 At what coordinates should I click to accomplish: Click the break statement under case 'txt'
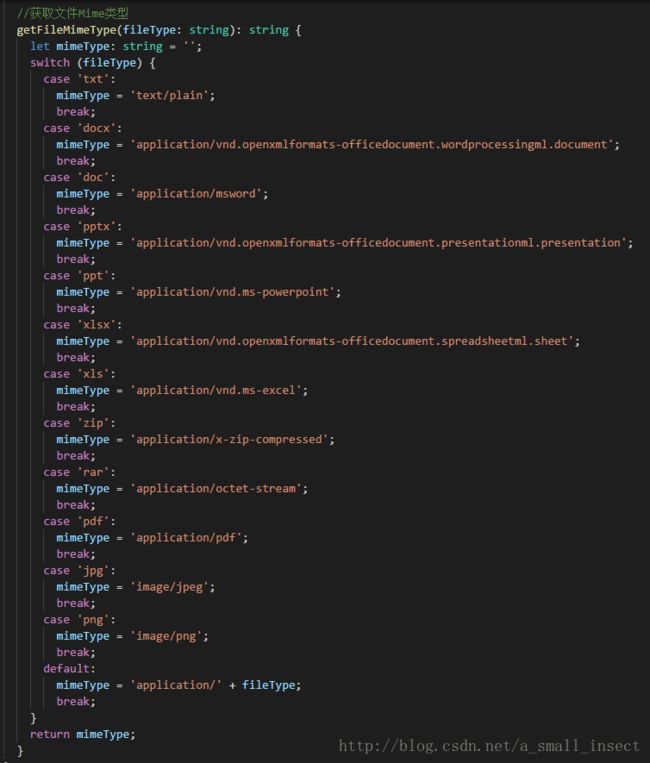tap(76, 112)
